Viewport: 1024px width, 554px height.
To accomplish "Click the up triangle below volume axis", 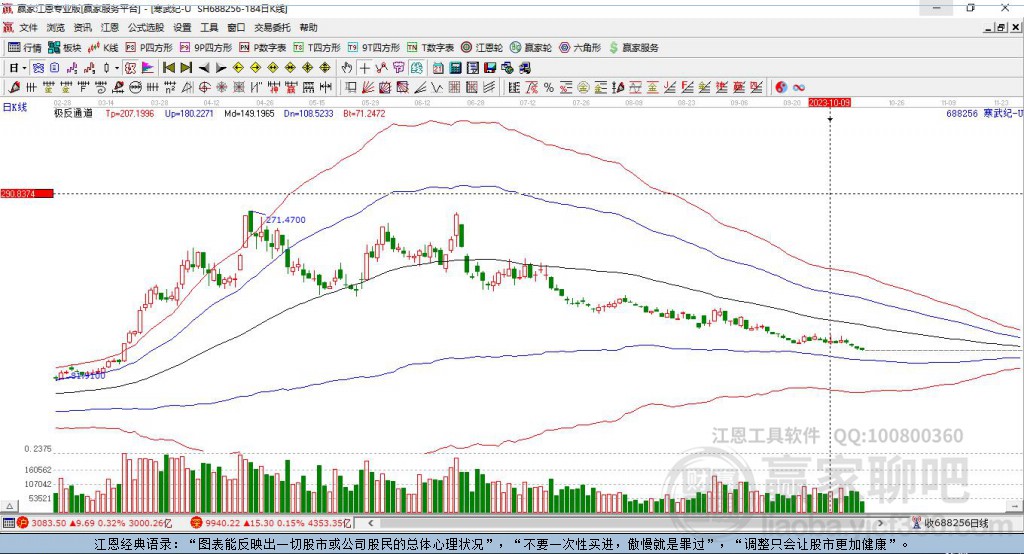I will (9, 506).
